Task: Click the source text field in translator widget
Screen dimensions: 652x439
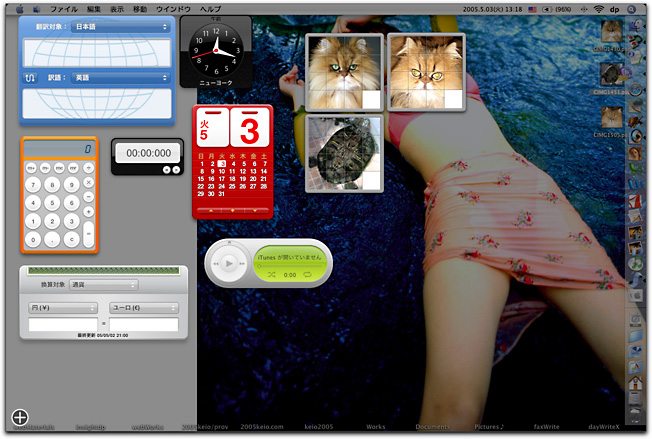Action: pyautogui.click(x=98, y=50)
